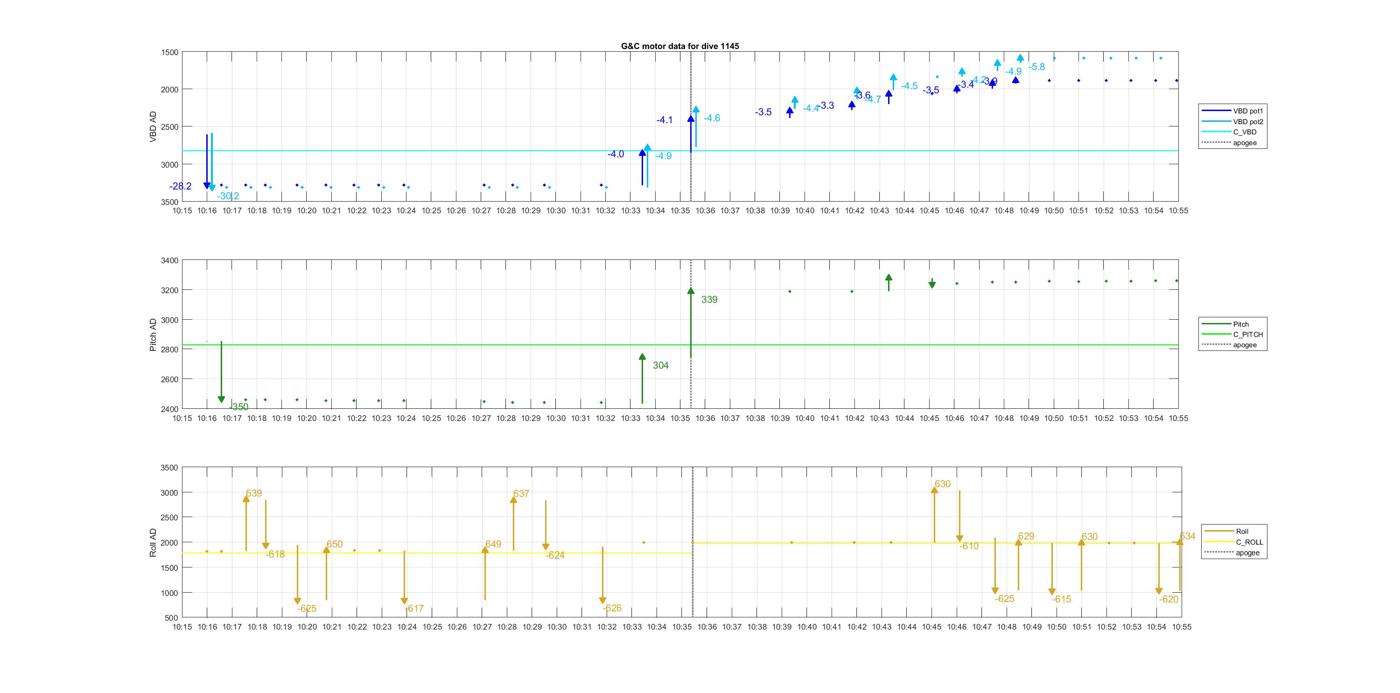
Task: Select 'C_PITCH' legend entry
Action: (x=1248, y=334)
